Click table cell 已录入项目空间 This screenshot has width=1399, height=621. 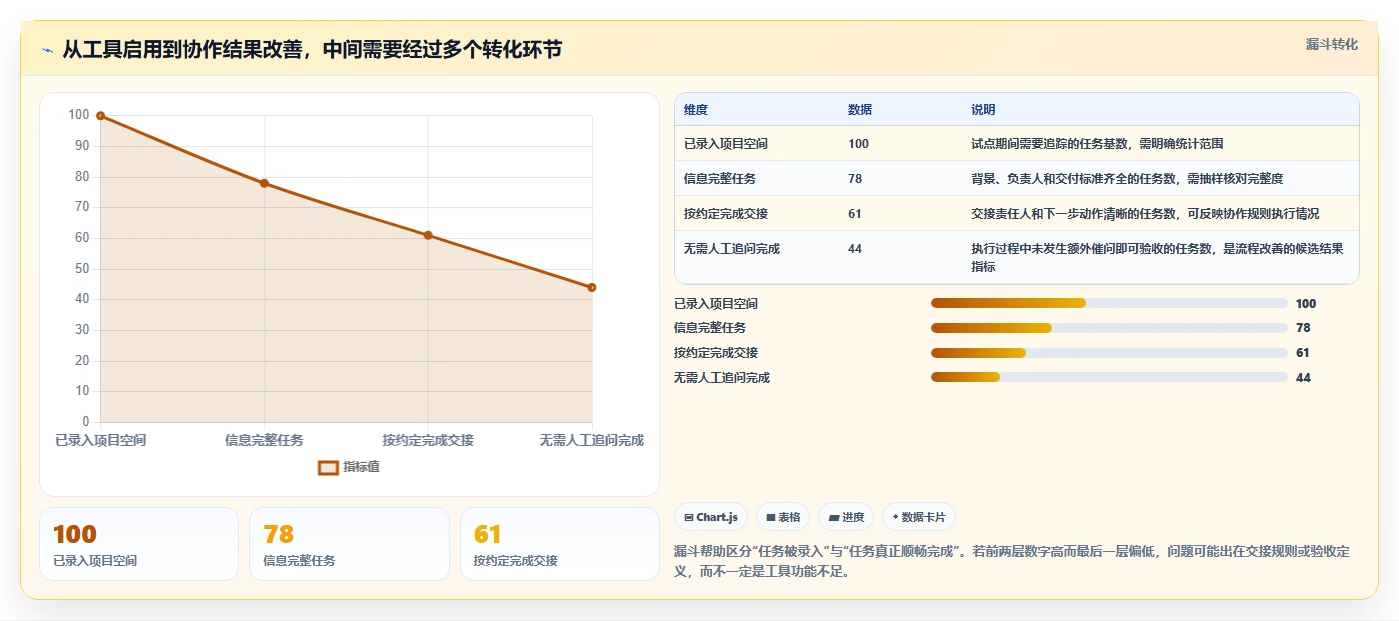tap(726, 144)
